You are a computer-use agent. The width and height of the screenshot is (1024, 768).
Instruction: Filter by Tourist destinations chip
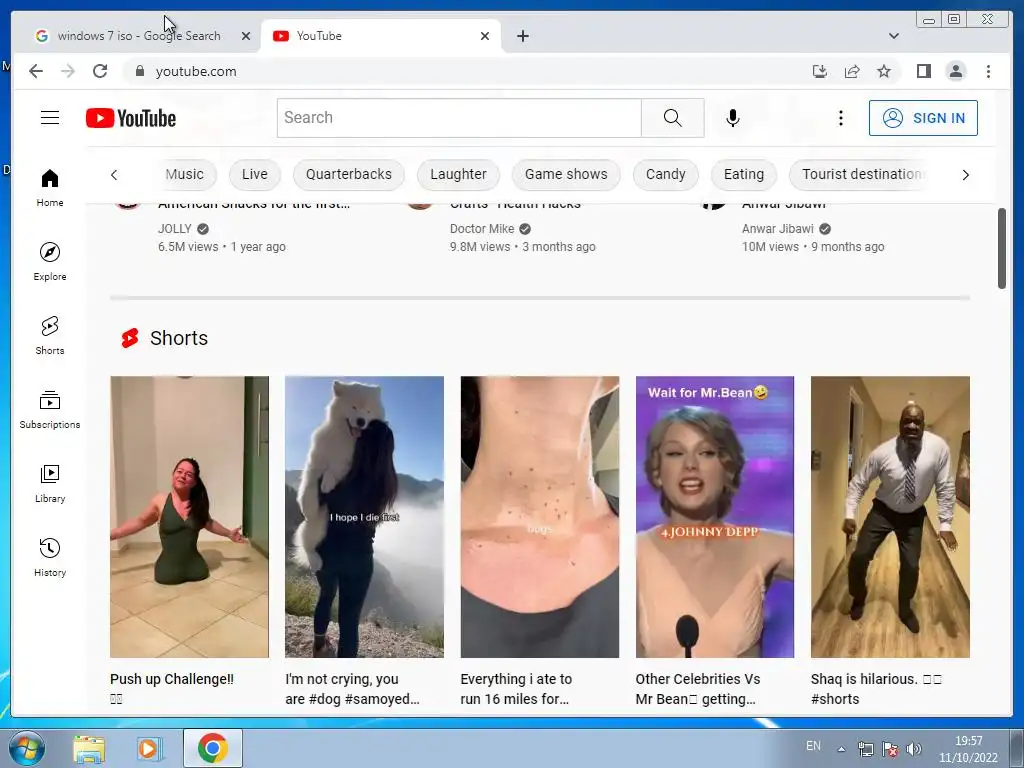pos(859,174)
